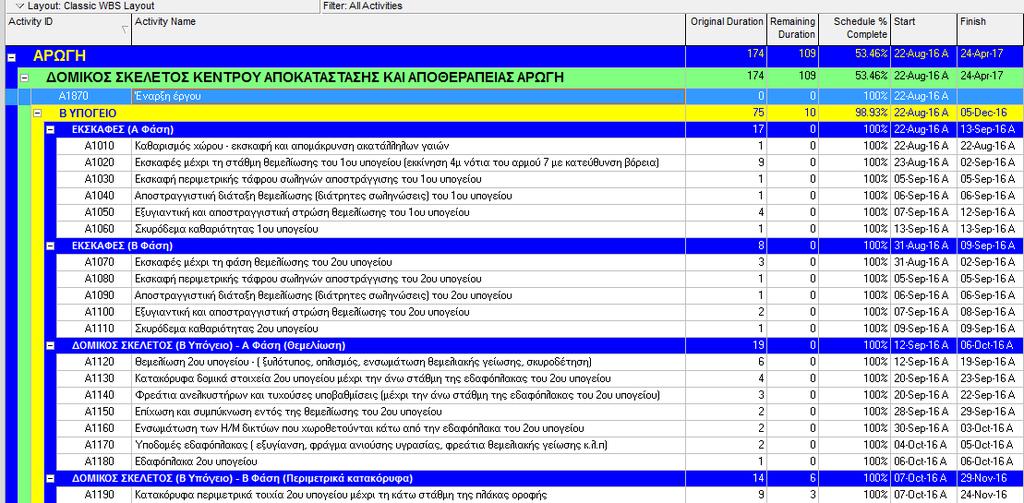The height and width of the screenshot is (503, 1024).
Task: Select activity ID A1040
Action: pyautogui.click(x=99, y=196)
